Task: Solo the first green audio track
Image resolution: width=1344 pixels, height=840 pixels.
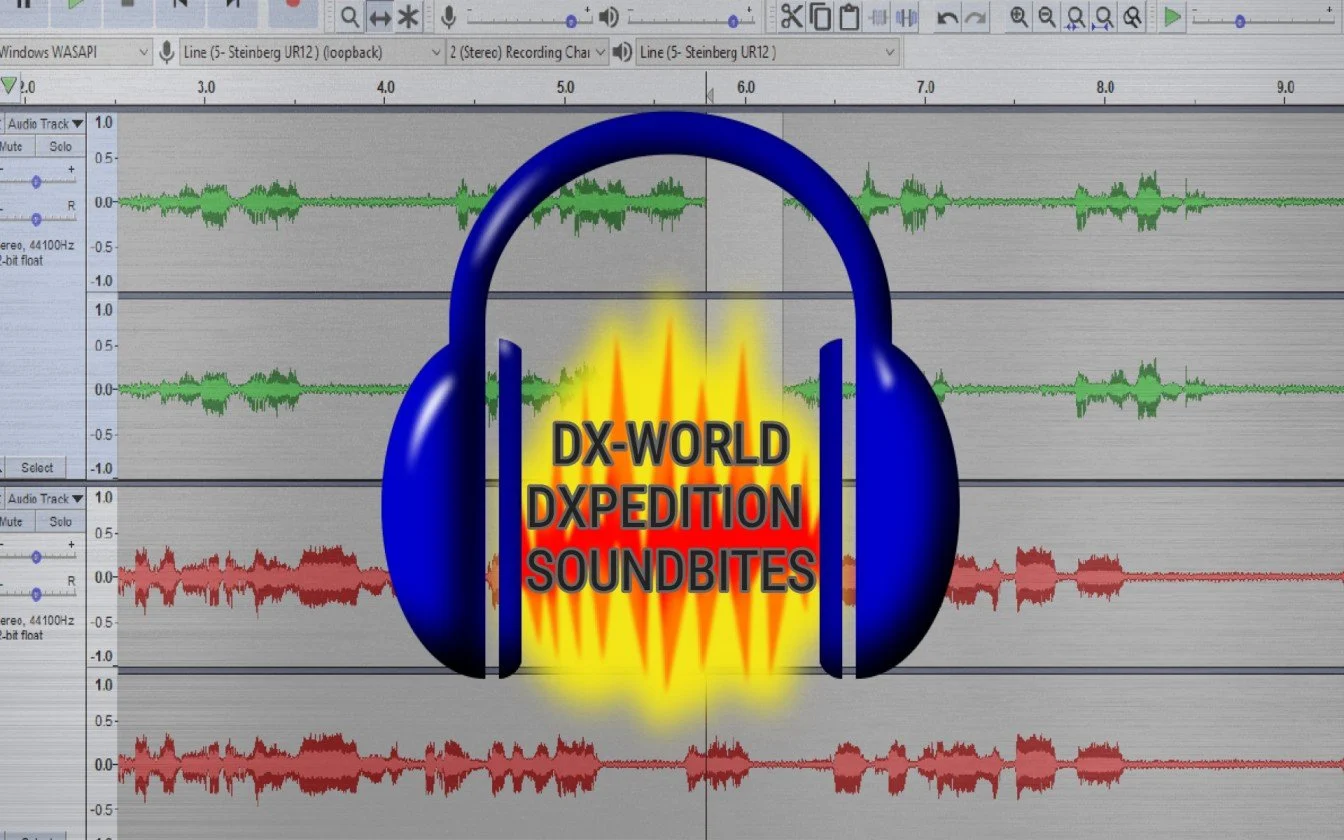Action: point(60,147)
